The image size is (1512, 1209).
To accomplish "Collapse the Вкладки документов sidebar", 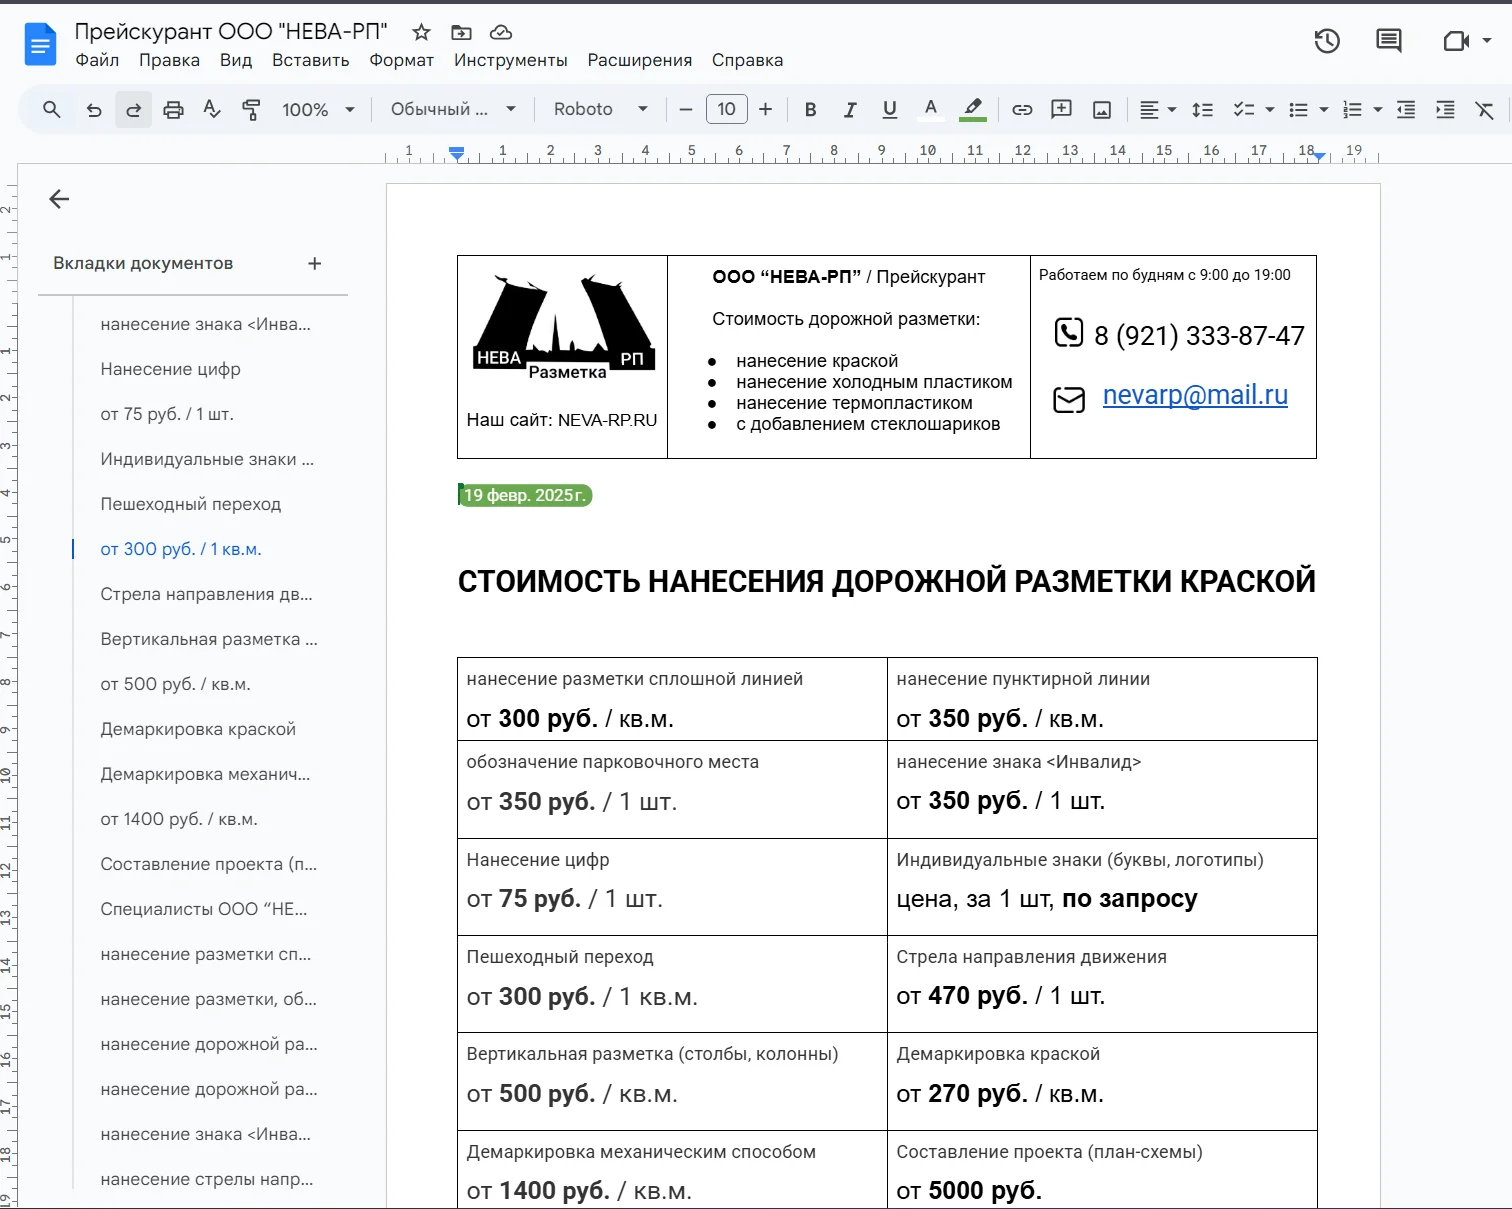I will [58, 199].
